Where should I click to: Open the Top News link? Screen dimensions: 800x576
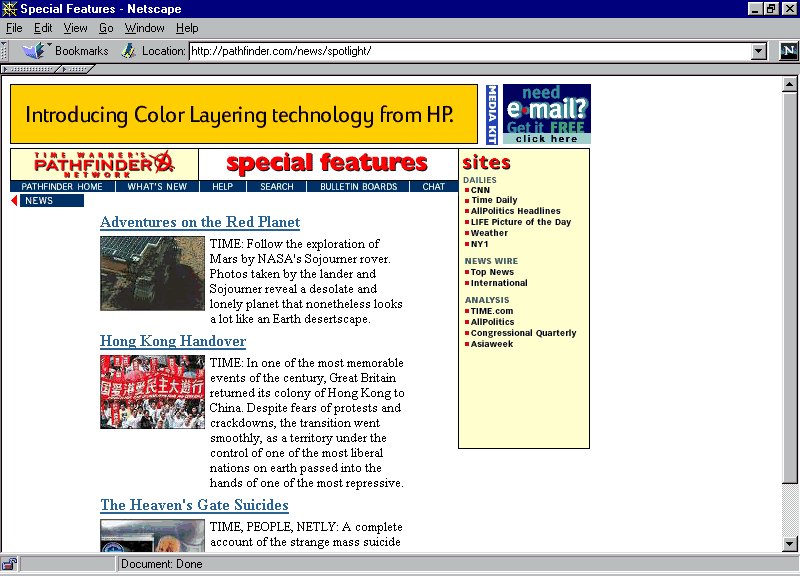(492, 272)
